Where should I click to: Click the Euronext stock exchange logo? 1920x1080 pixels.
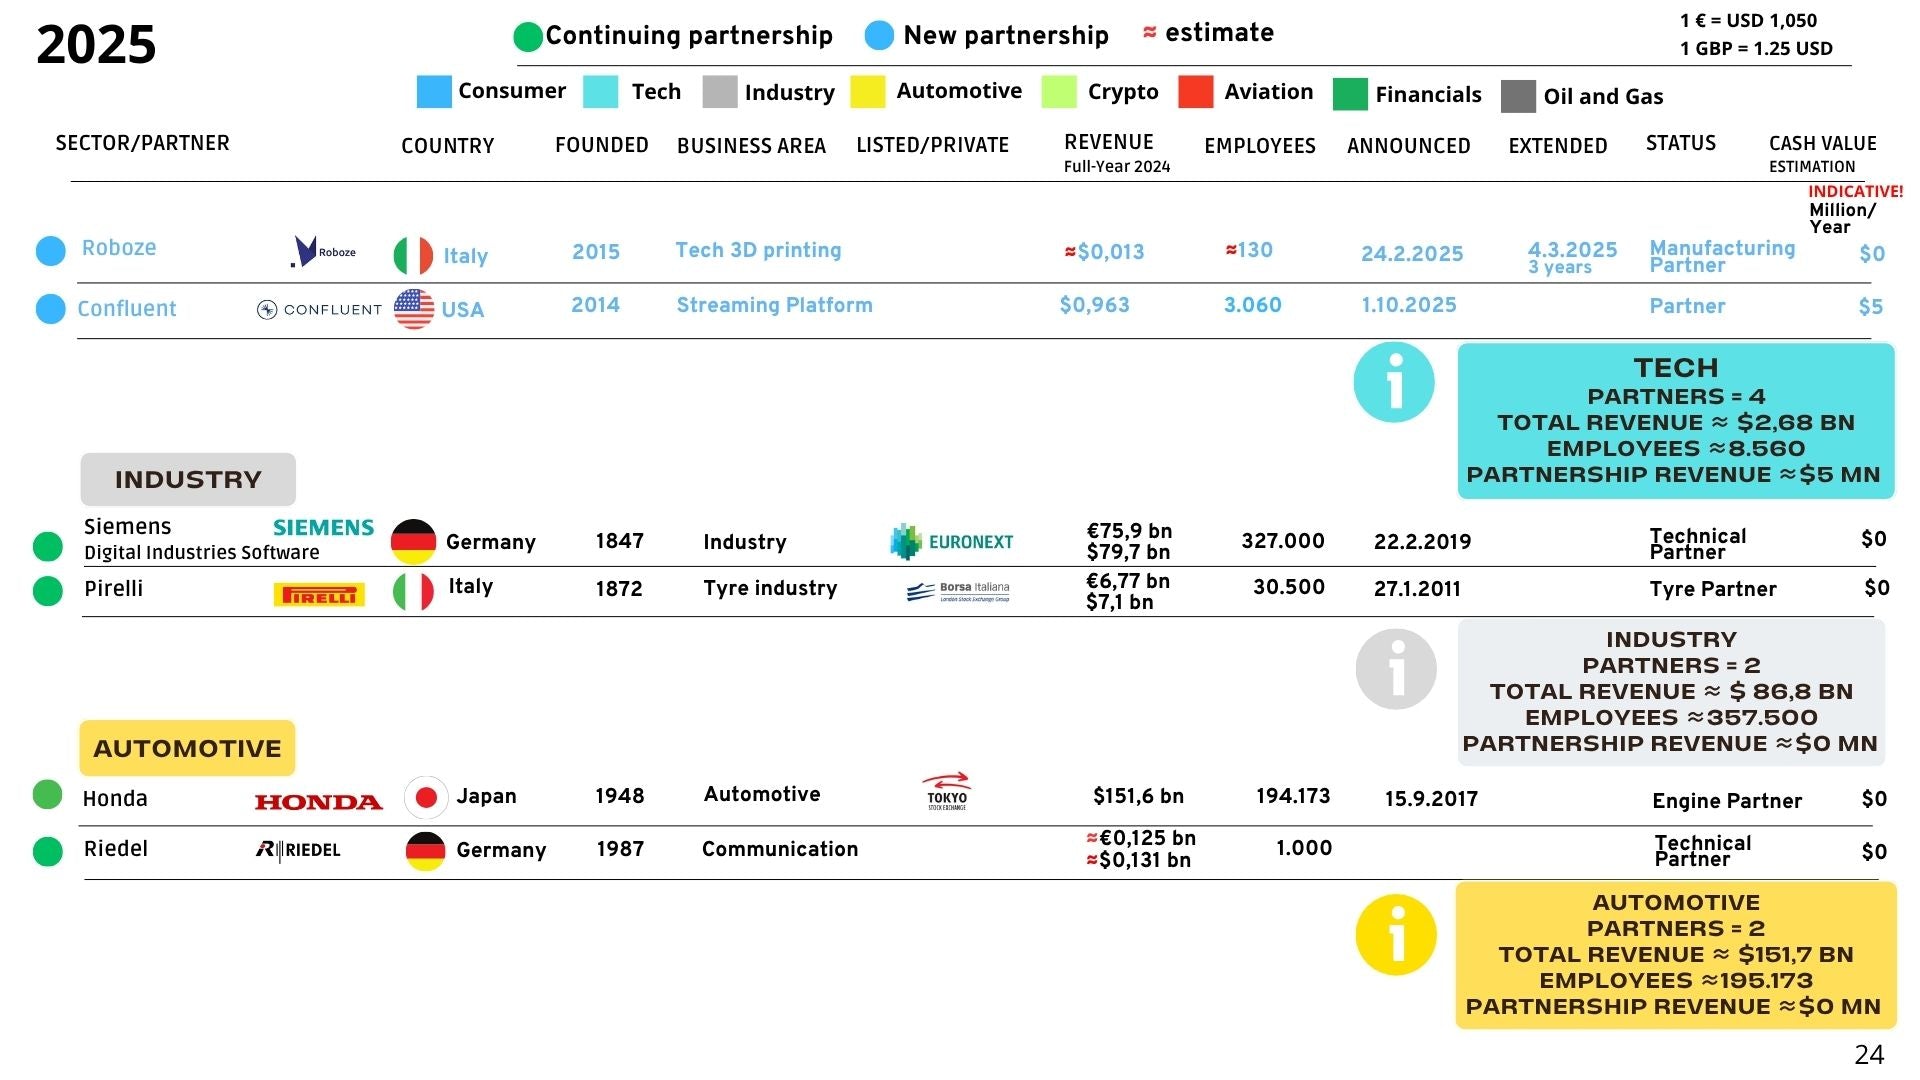(951, 542)
